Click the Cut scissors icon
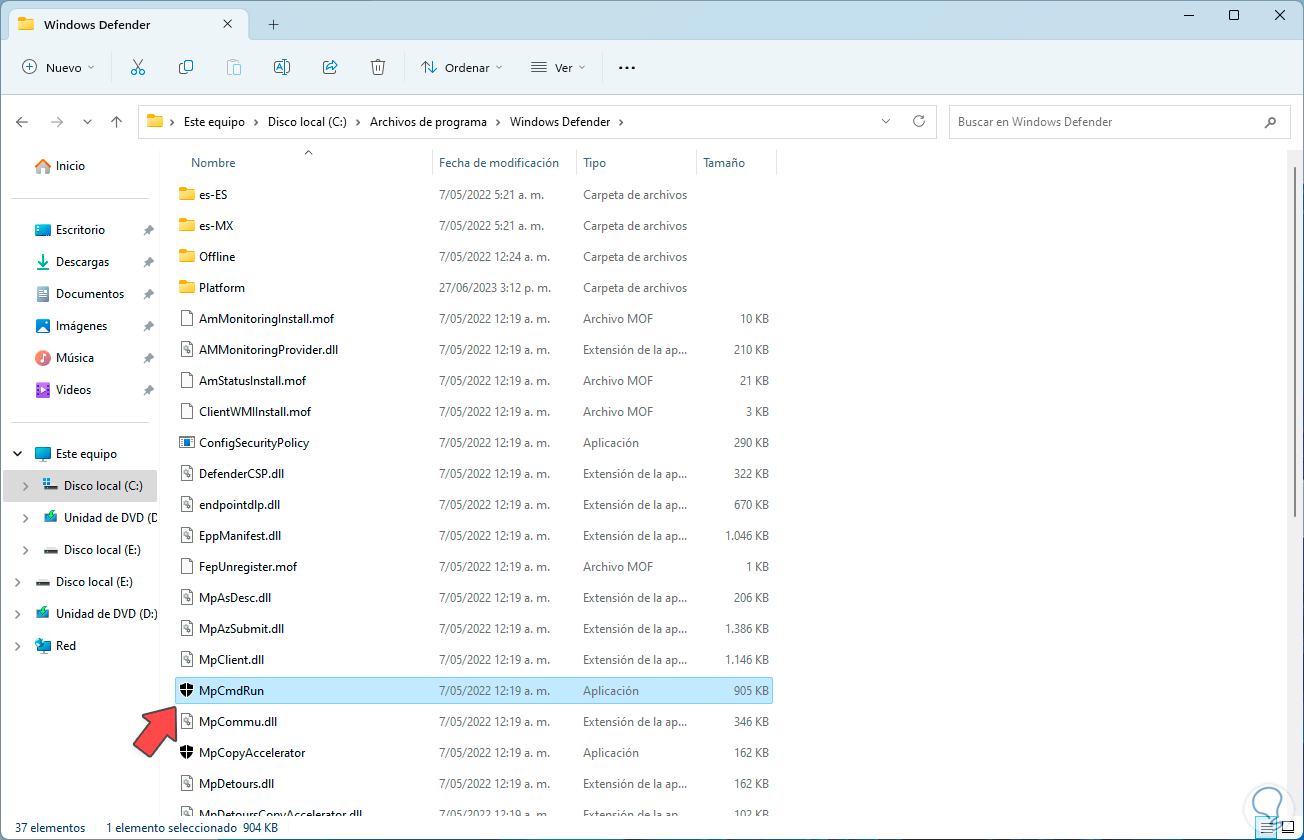Viewport: 1304px width, 840px height. (x=138, y=67)
